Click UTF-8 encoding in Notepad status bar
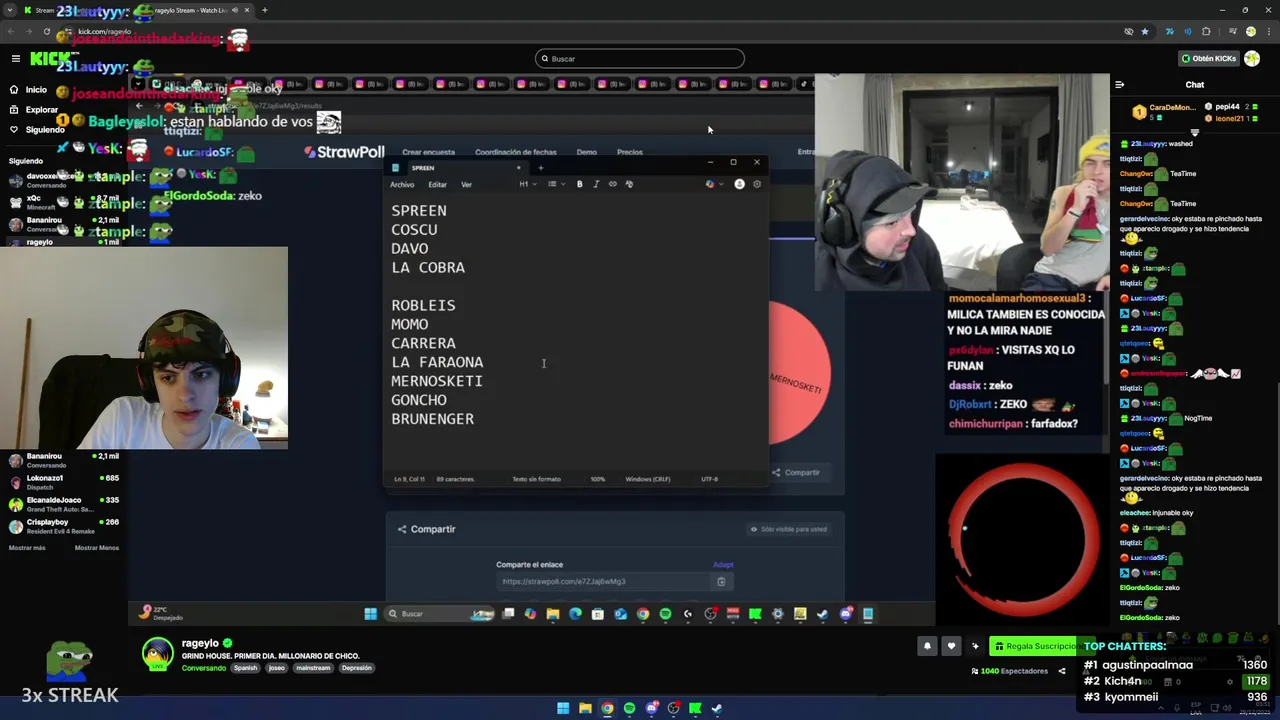 tap(710, 479)
